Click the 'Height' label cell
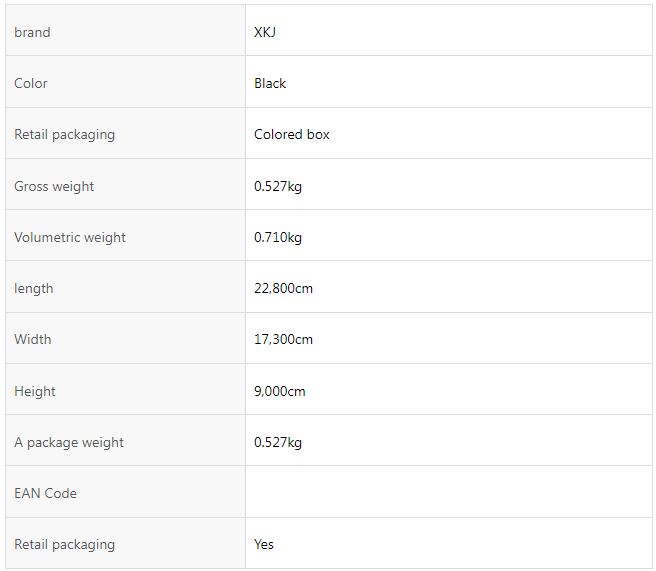 pyautogui.click(x=125, y=389)
